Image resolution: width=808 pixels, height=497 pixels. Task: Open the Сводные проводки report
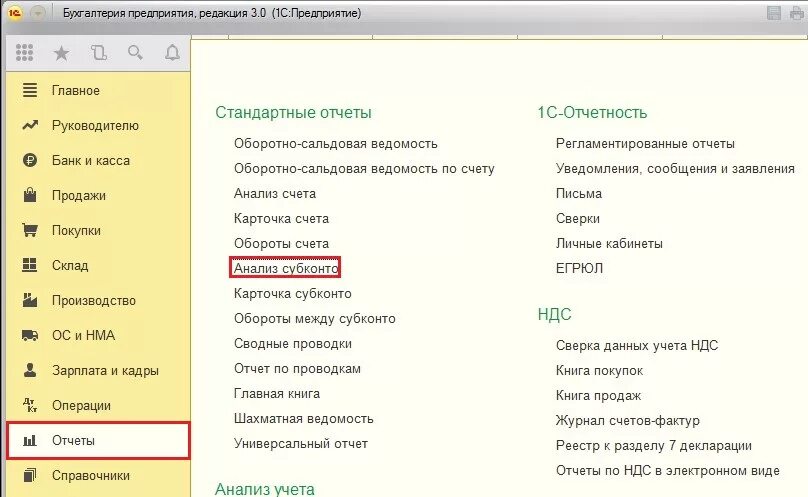[x=293, y=344]
